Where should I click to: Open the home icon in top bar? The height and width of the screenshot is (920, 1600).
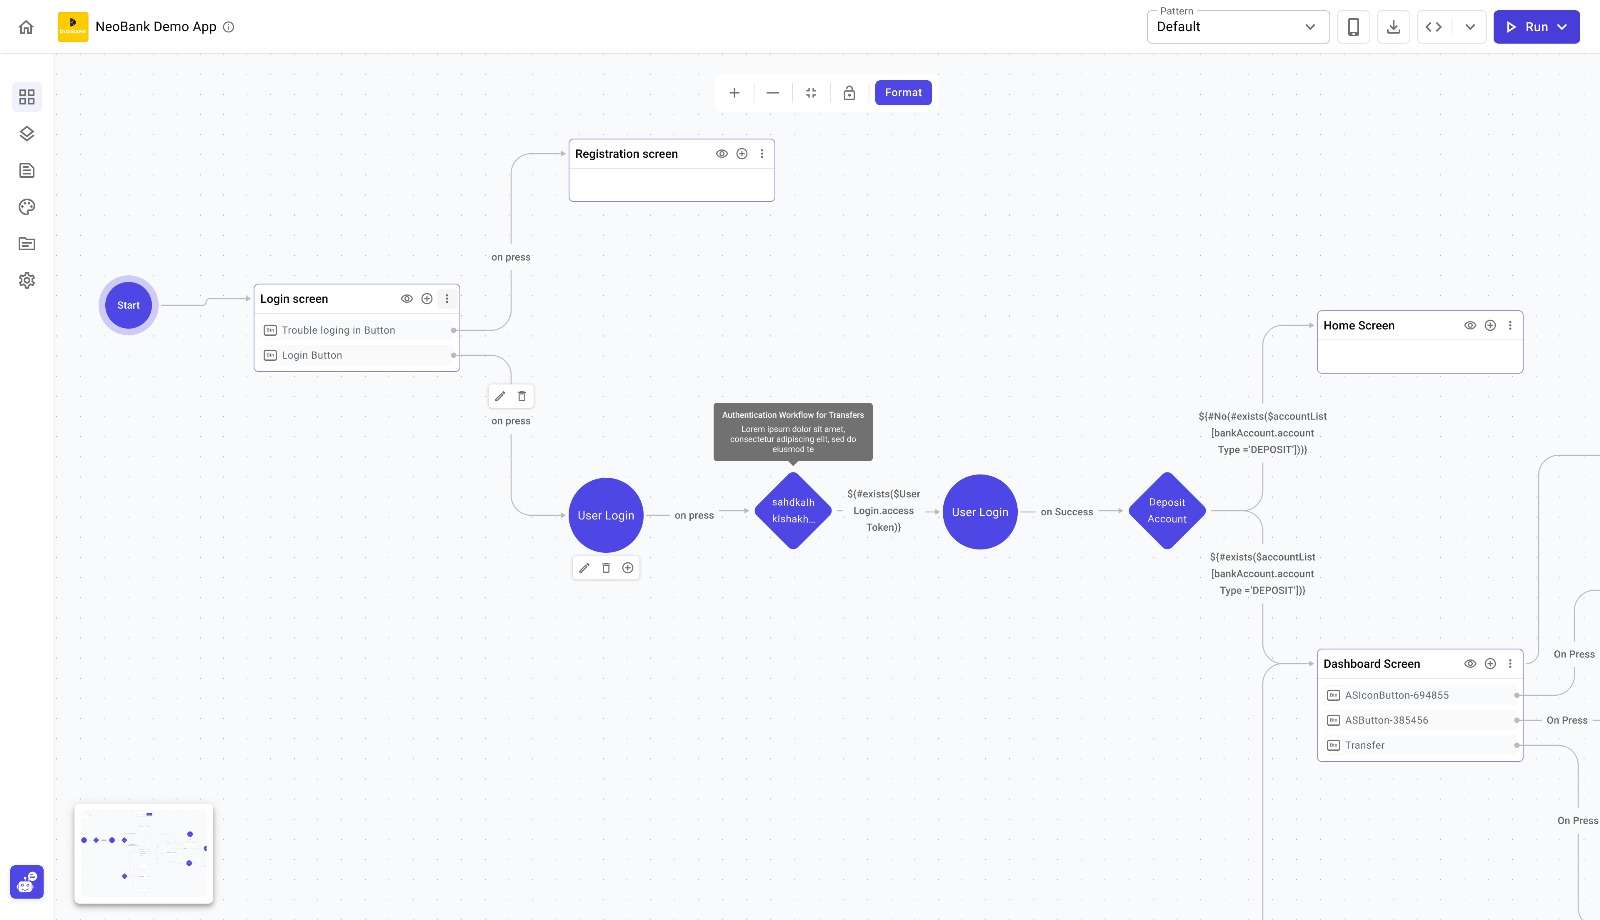pyautogui.click(x=26, y=27)
